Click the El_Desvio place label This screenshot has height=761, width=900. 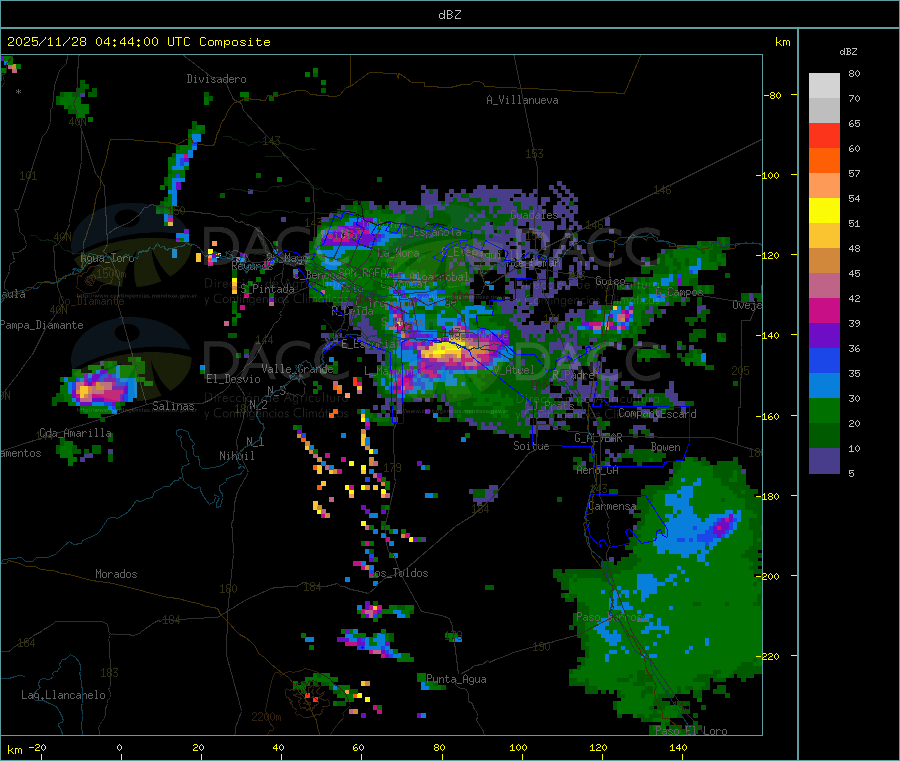click(x=233, y=379)
